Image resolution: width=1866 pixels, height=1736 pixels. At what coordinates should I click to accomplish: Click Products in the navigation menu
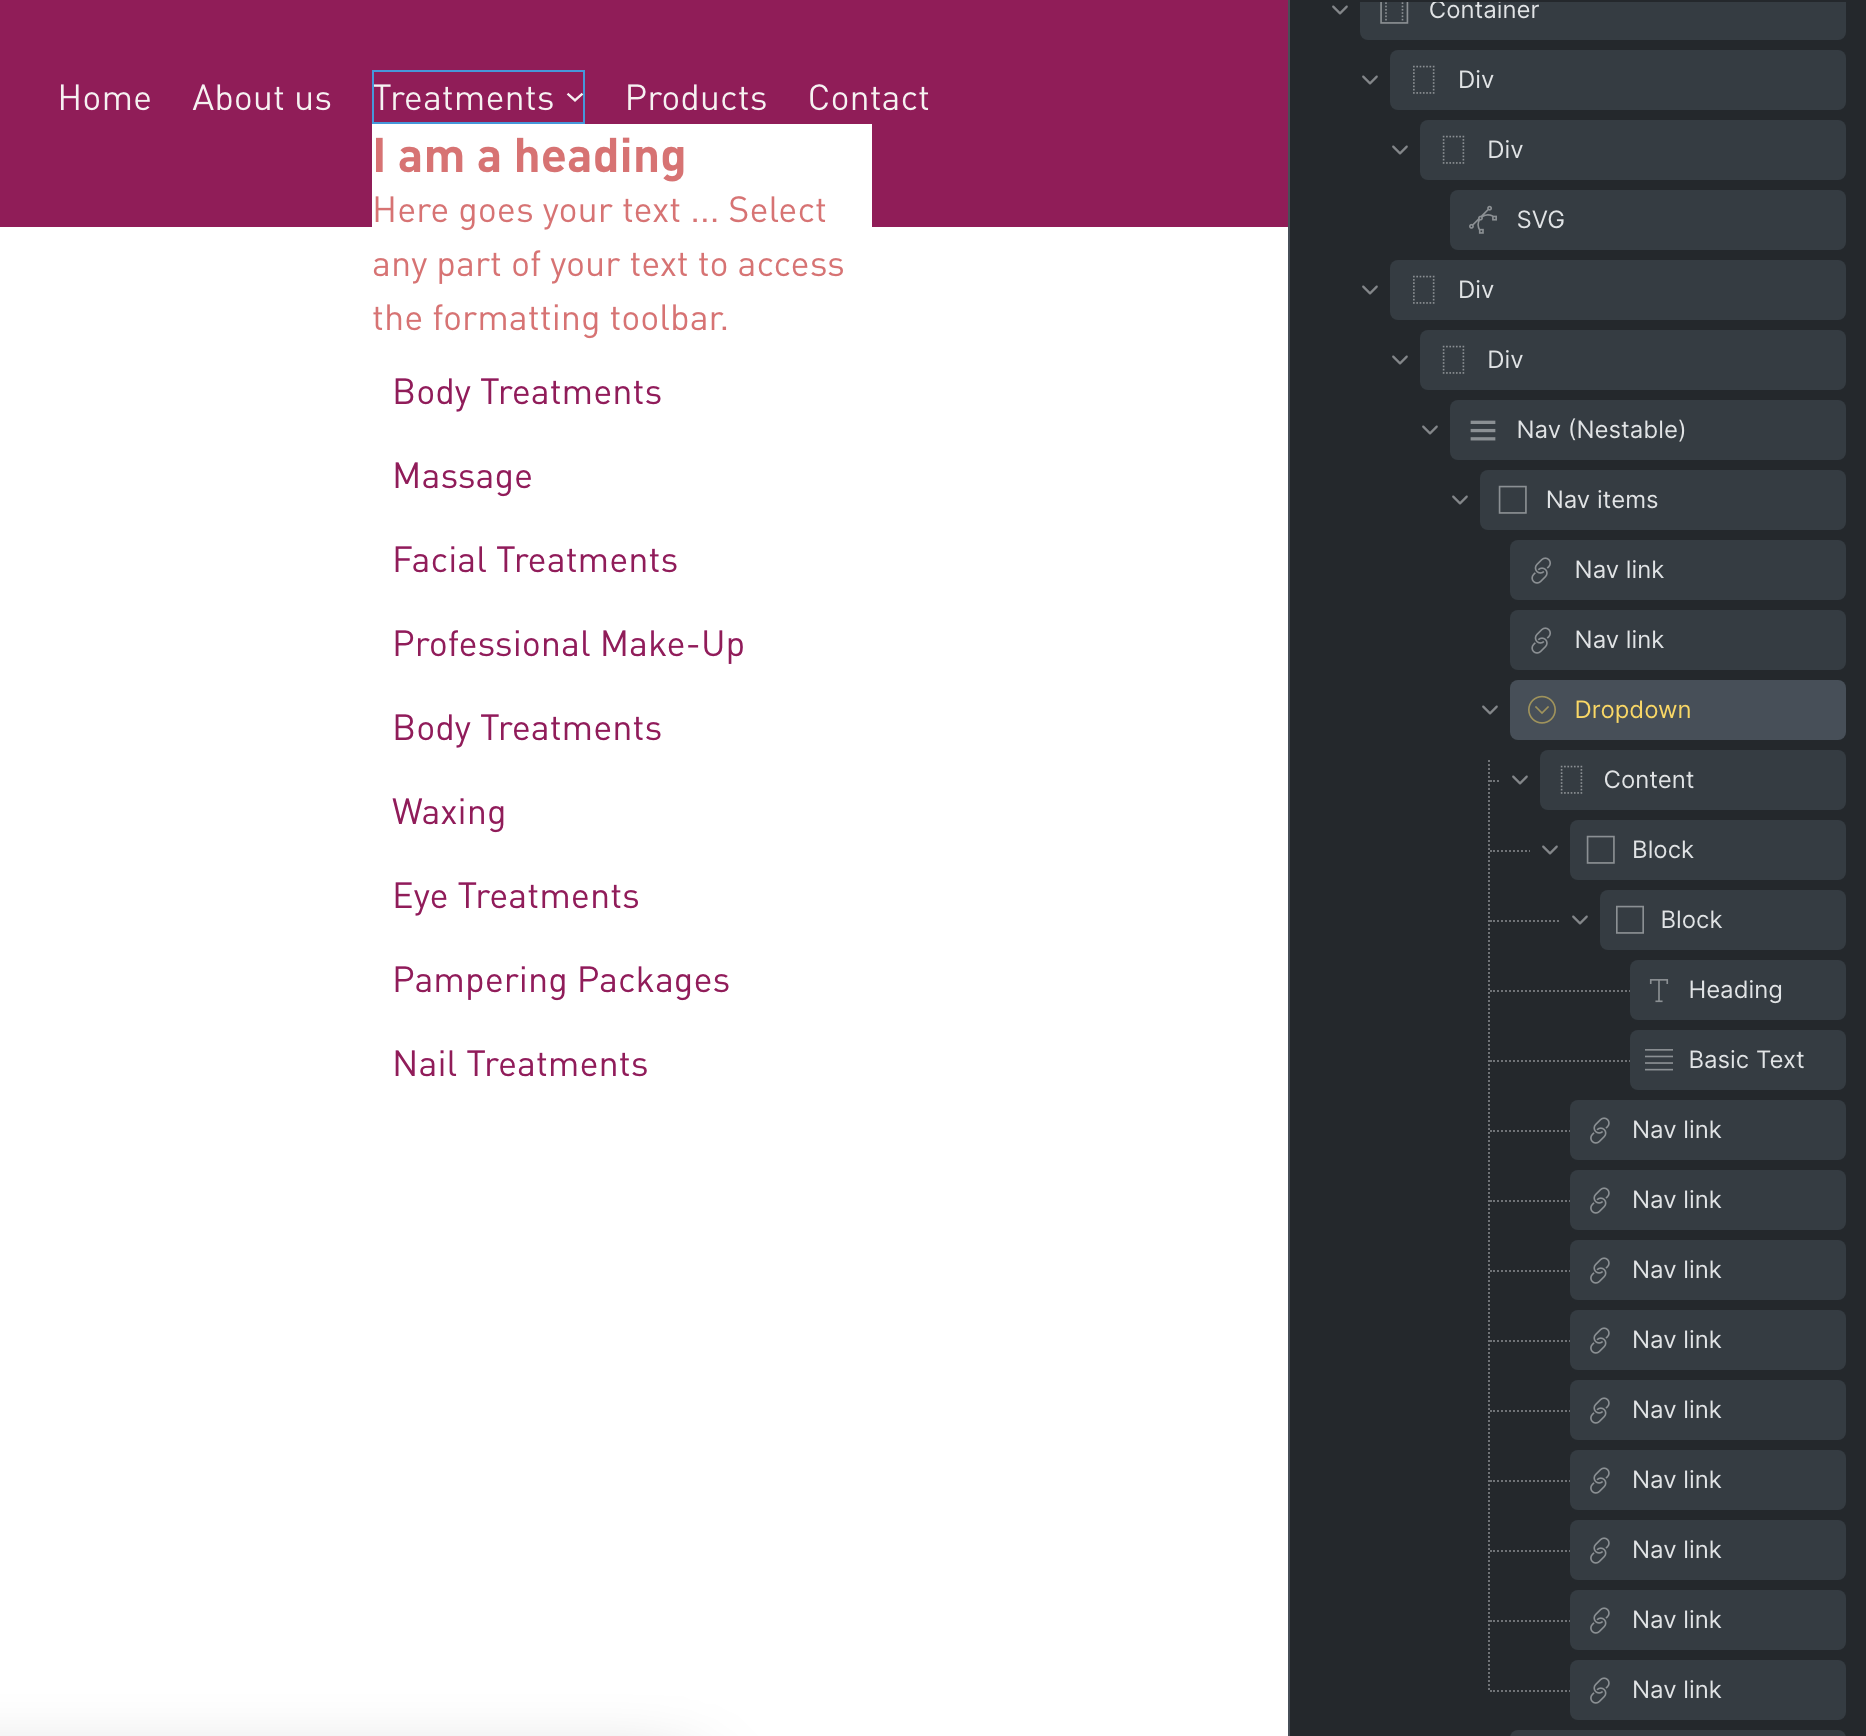696,98
